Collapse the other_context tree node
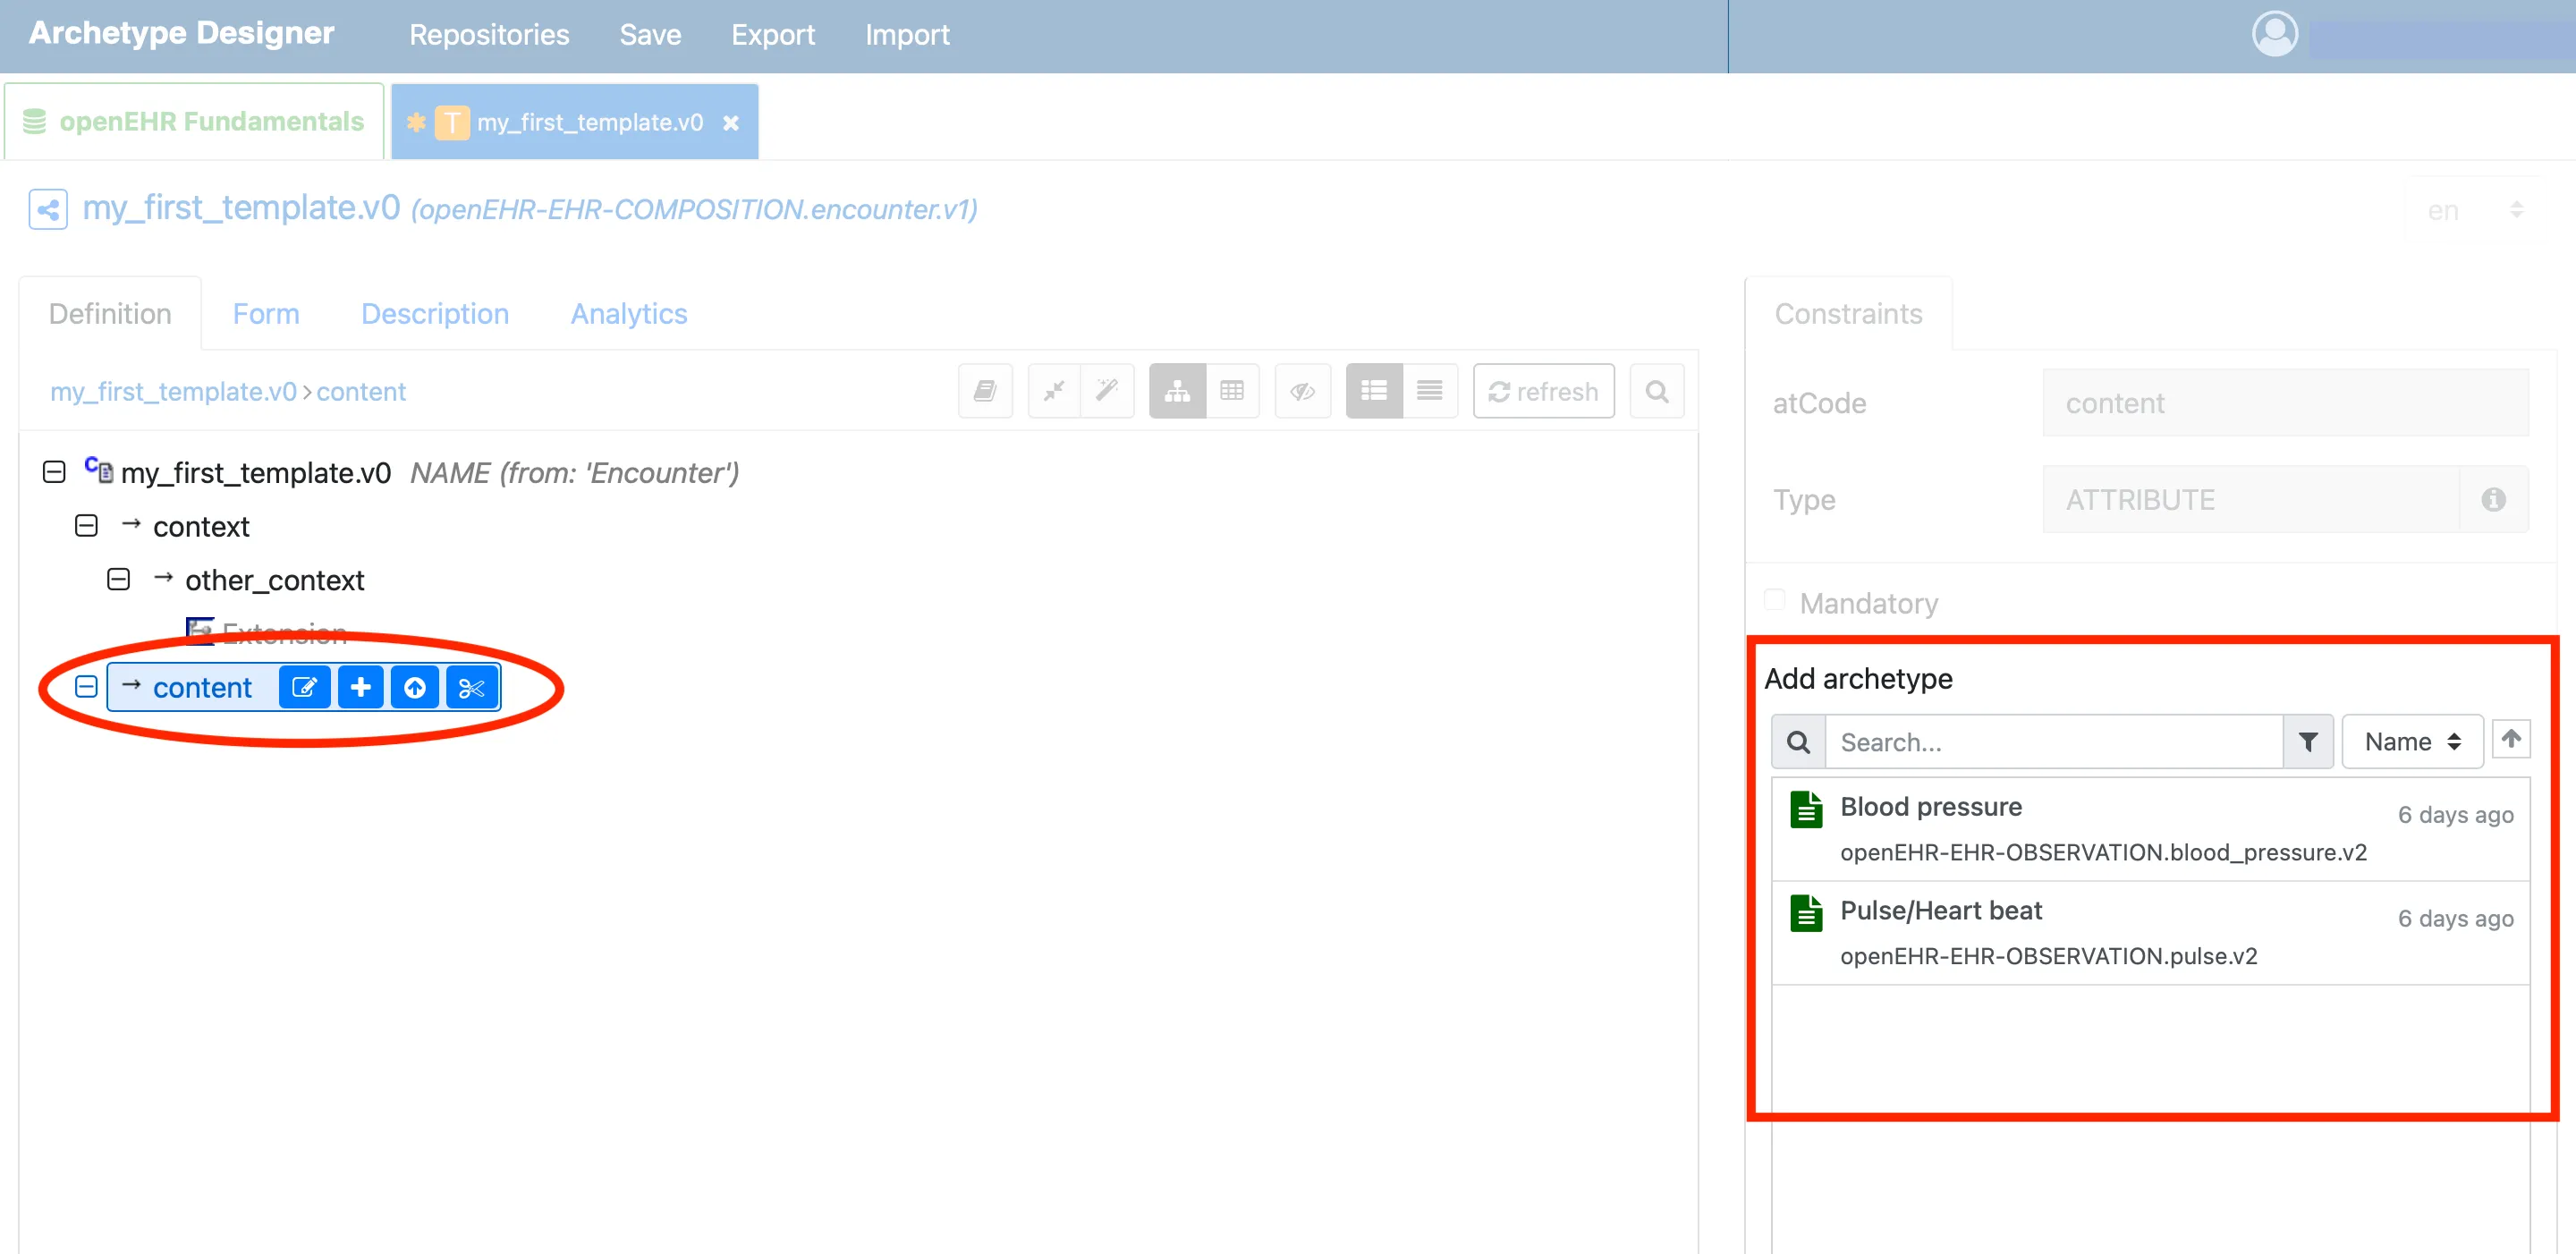The image size is (2576, 1254). point(118,580)
